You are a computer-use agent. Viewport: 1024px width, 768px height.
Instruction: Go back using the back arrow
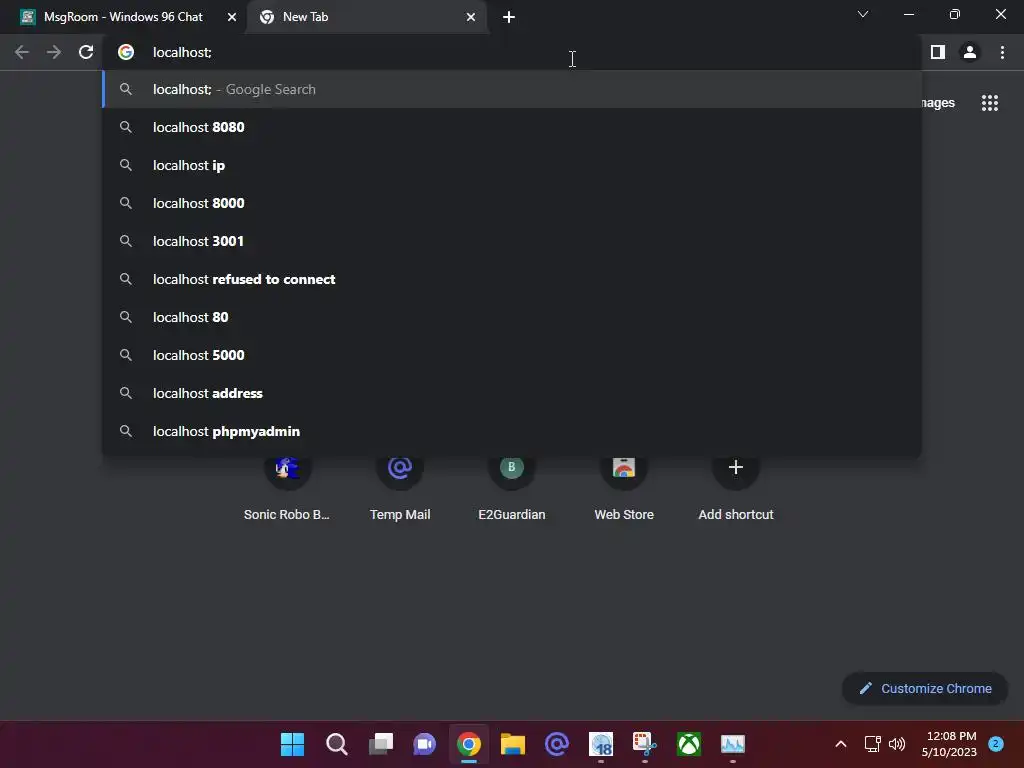pyautogui.click(x=22, y=52)
